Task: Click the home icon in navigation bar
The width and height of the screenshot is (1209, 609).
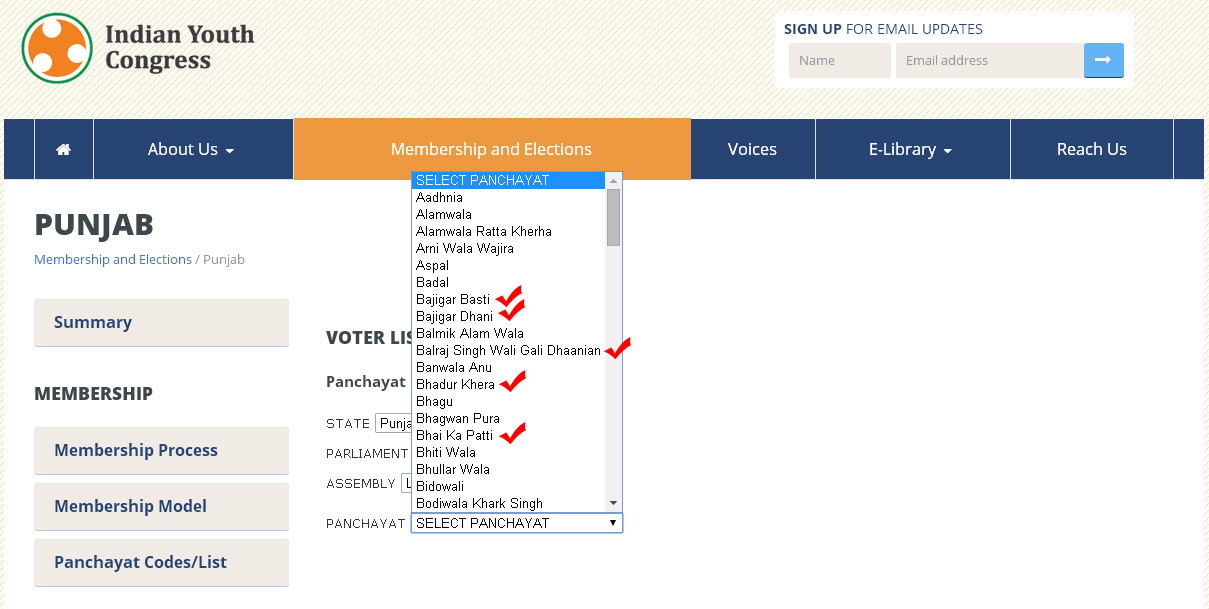Action: pos(64,149)
